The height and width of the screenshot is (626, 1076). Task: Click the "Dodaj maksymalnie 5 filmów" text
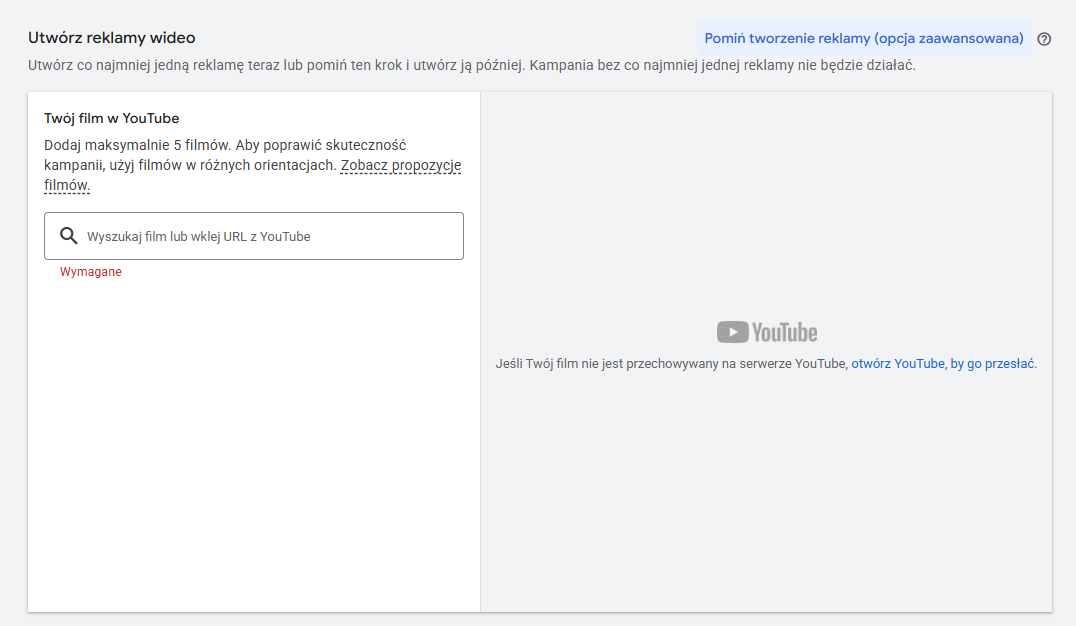136,145
